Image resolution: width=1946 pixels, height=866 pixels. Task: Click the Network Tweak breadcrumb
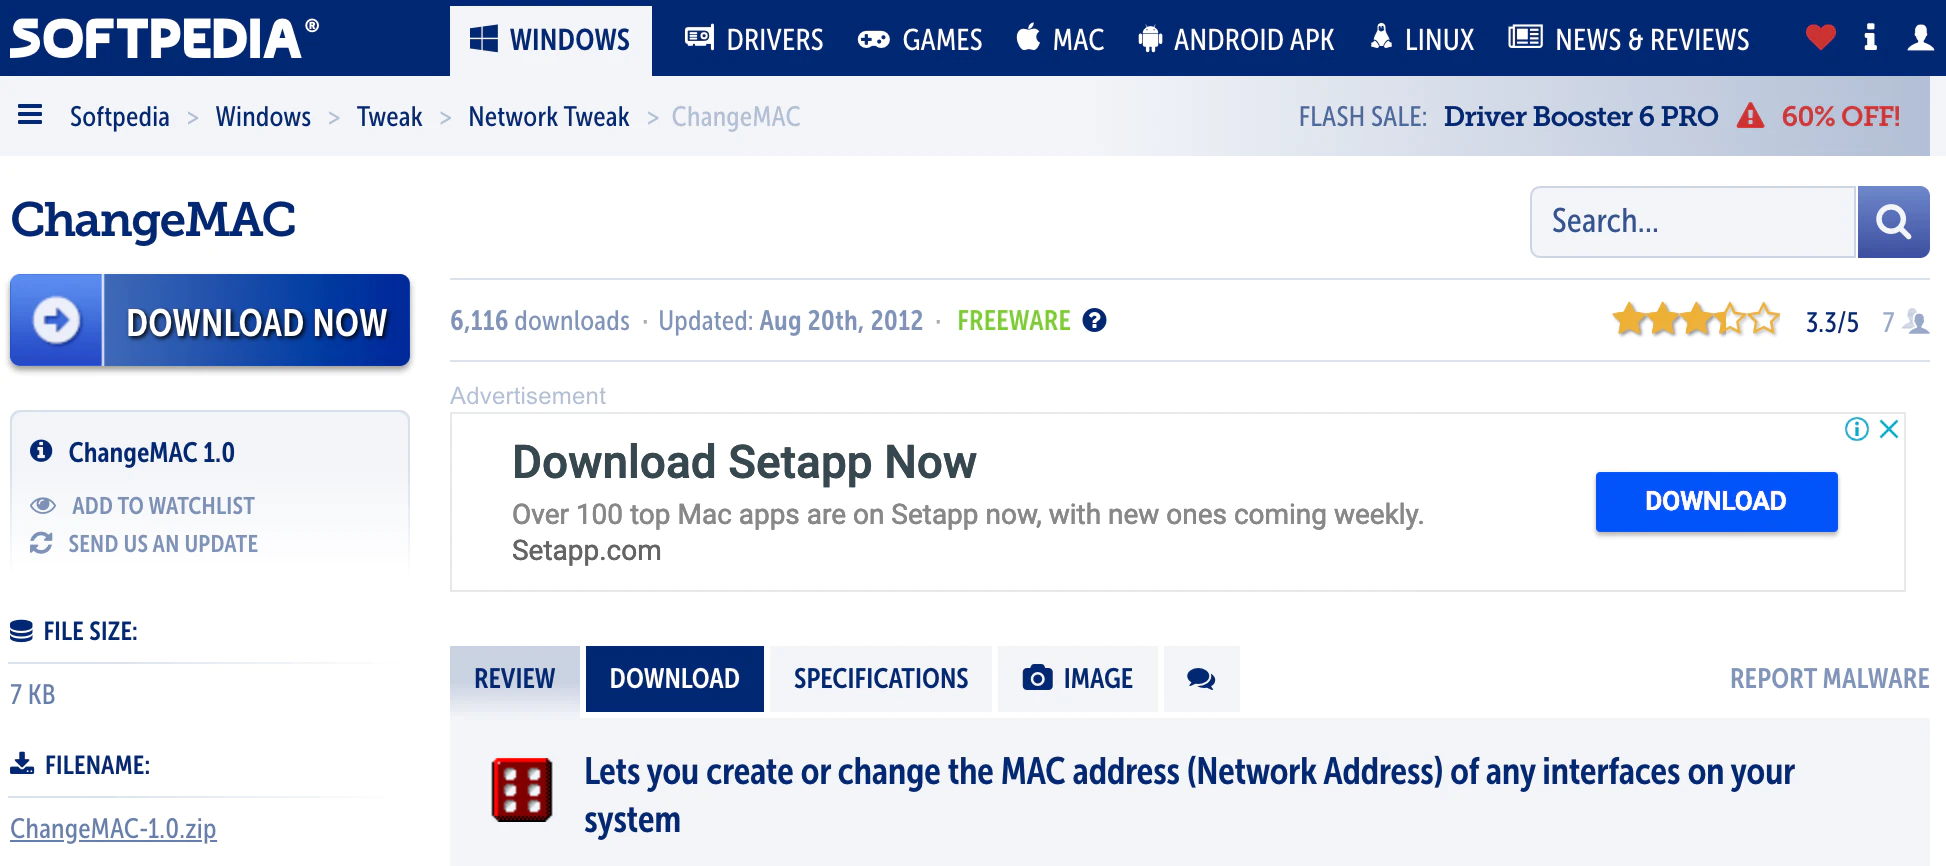[x=549, y=117]
